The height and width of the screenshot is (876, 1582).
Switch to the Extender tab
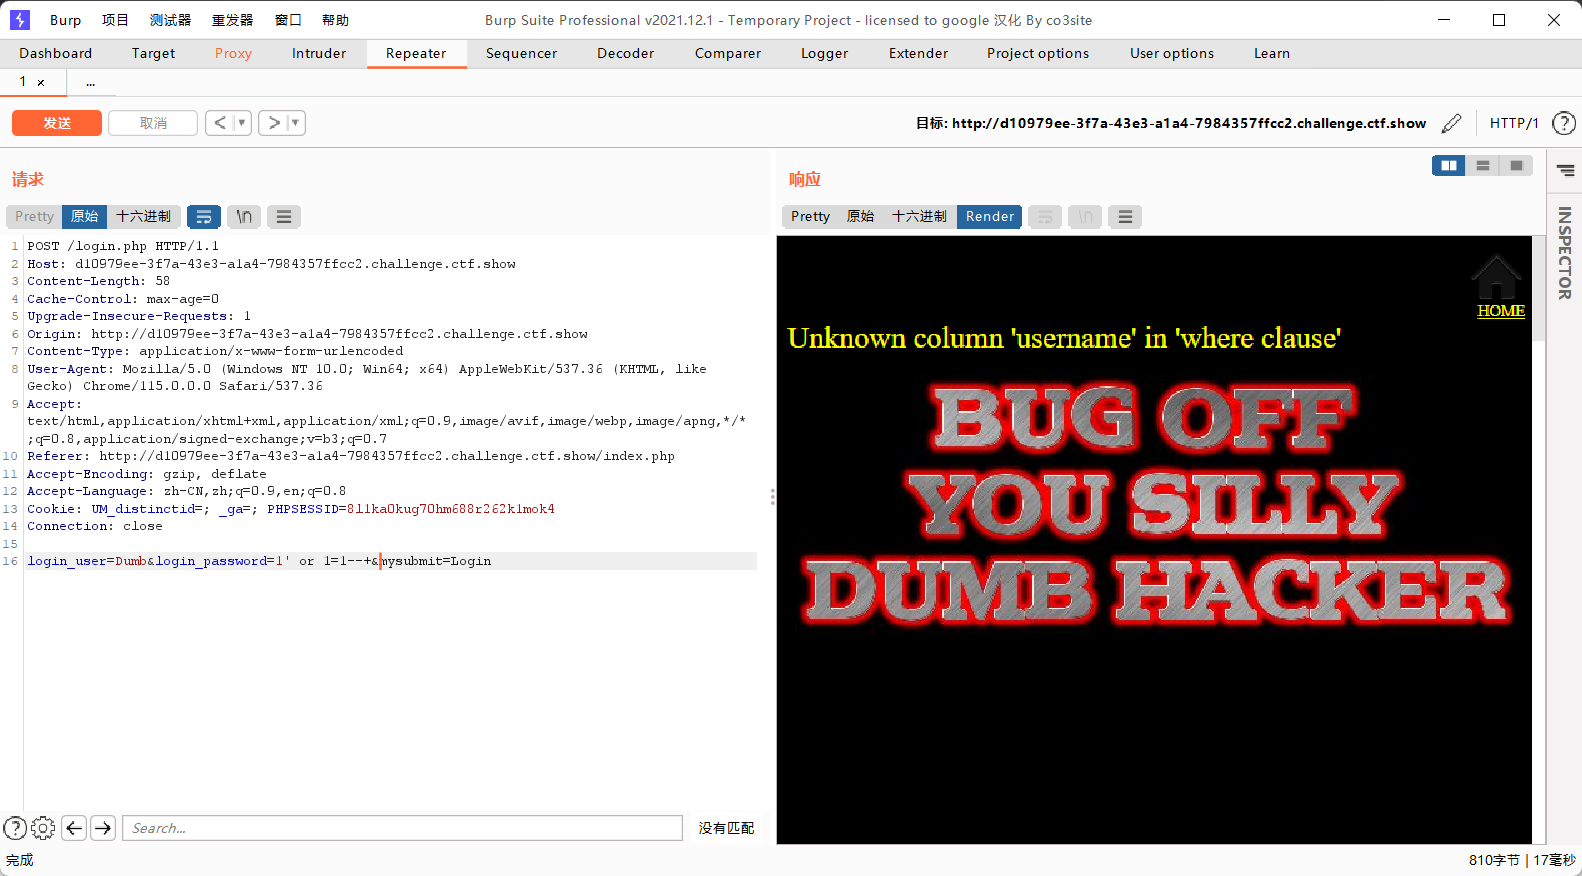click(x=918, y=53)
